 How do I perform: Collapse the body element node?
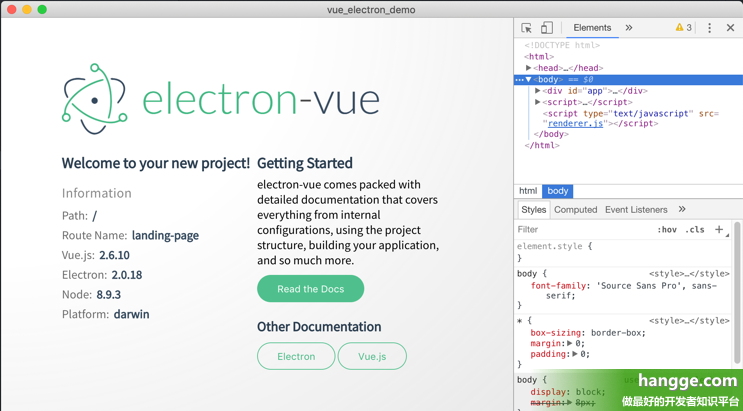click(x=528, y=80)
